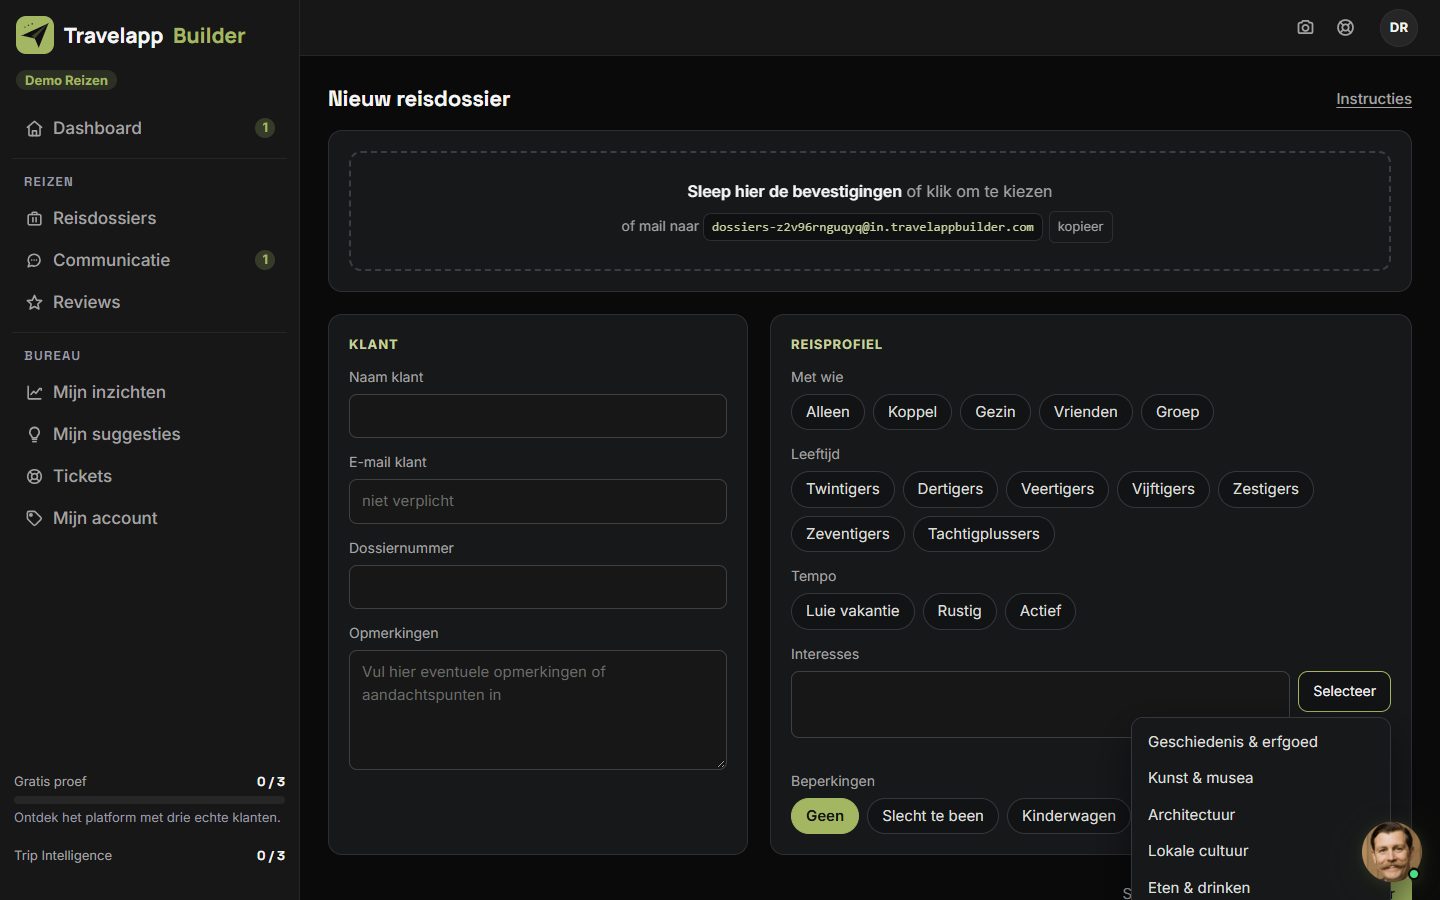
Task: Open the lifebuoy support icon in header
Action: 1346,28
